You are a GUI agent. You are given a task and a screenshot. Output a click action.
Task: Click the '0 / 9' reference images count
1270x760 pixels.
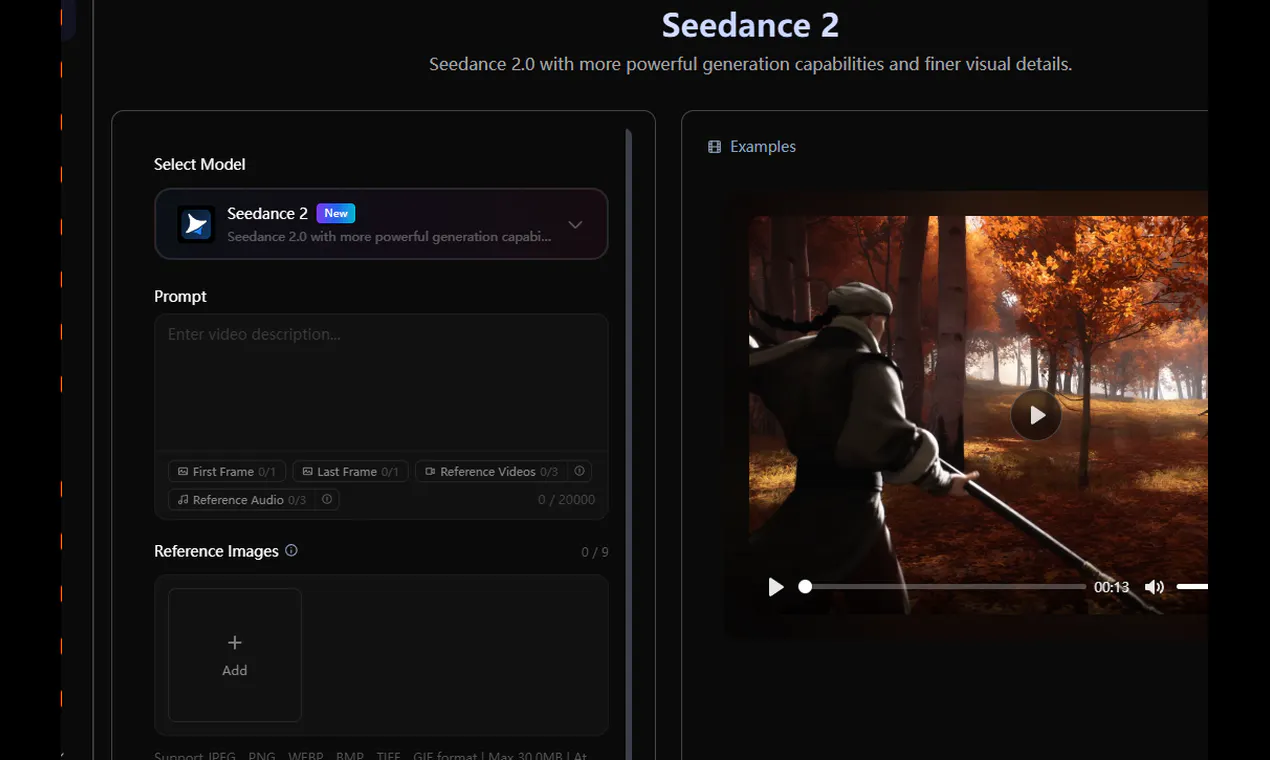tap(595, 552)
